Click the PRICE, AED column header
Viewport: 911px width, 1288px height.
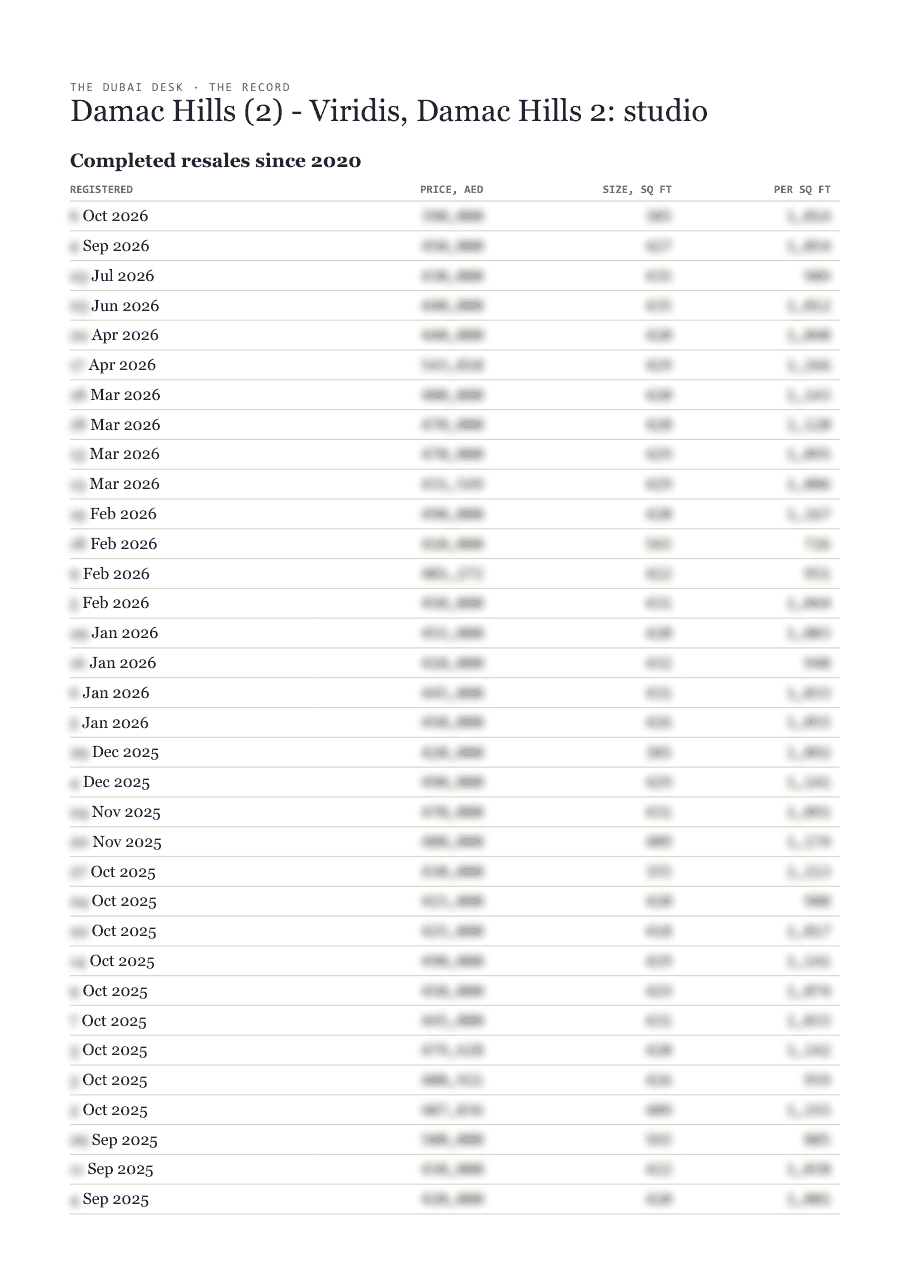coord(452,189)
